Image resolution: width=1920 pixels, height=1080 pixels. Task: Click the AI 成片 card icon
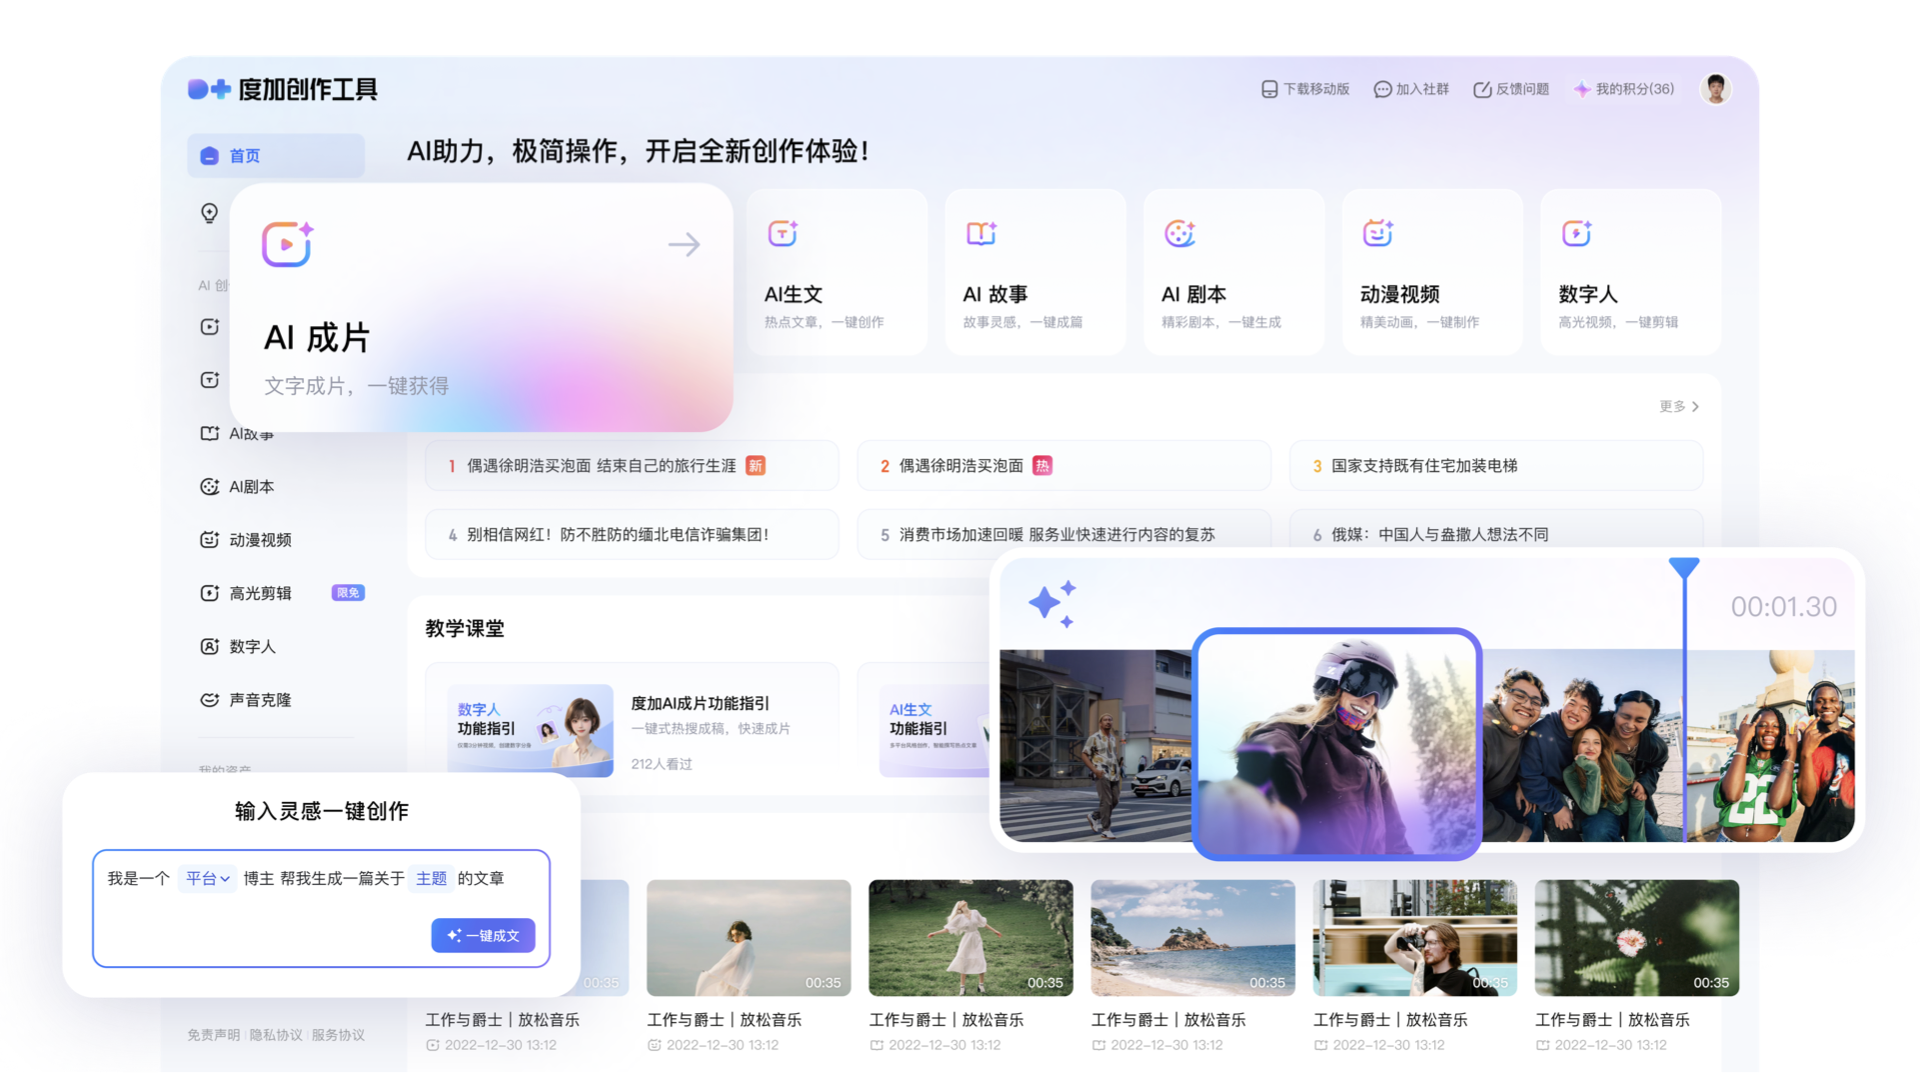[x=288, y=244]
